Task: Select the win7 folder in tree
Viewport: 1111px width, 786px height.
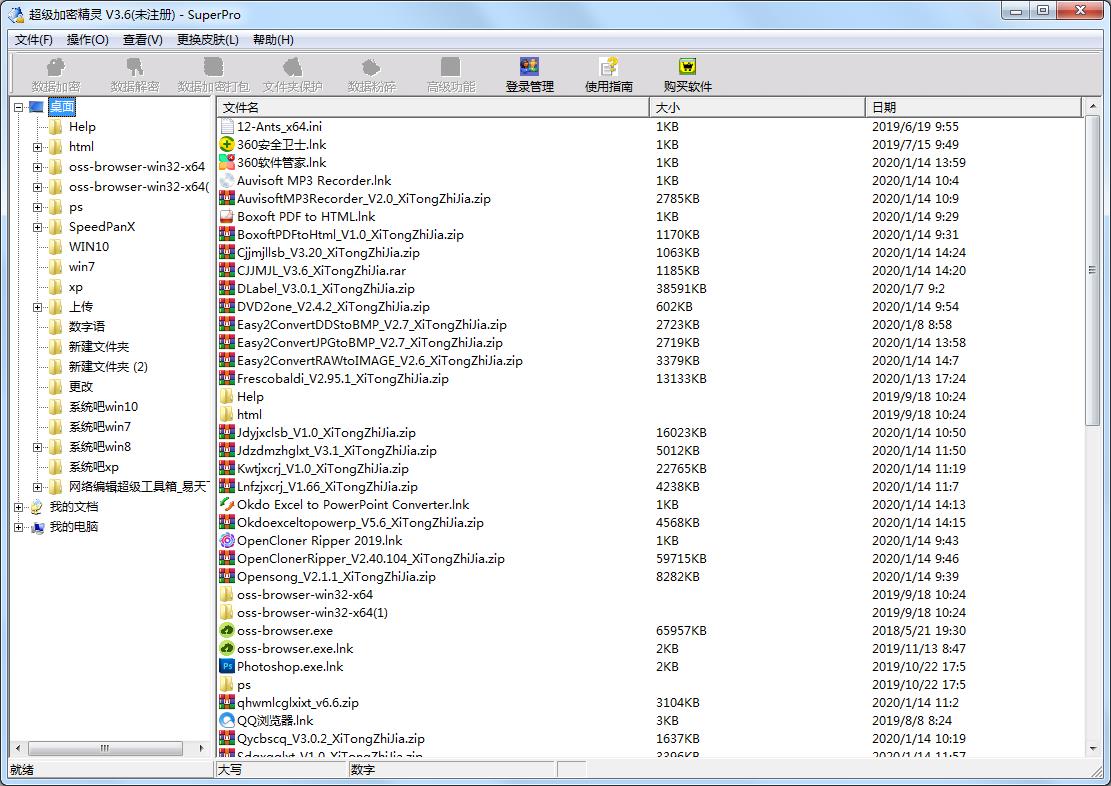Action: pyautogui.click(x=81, y=267)
